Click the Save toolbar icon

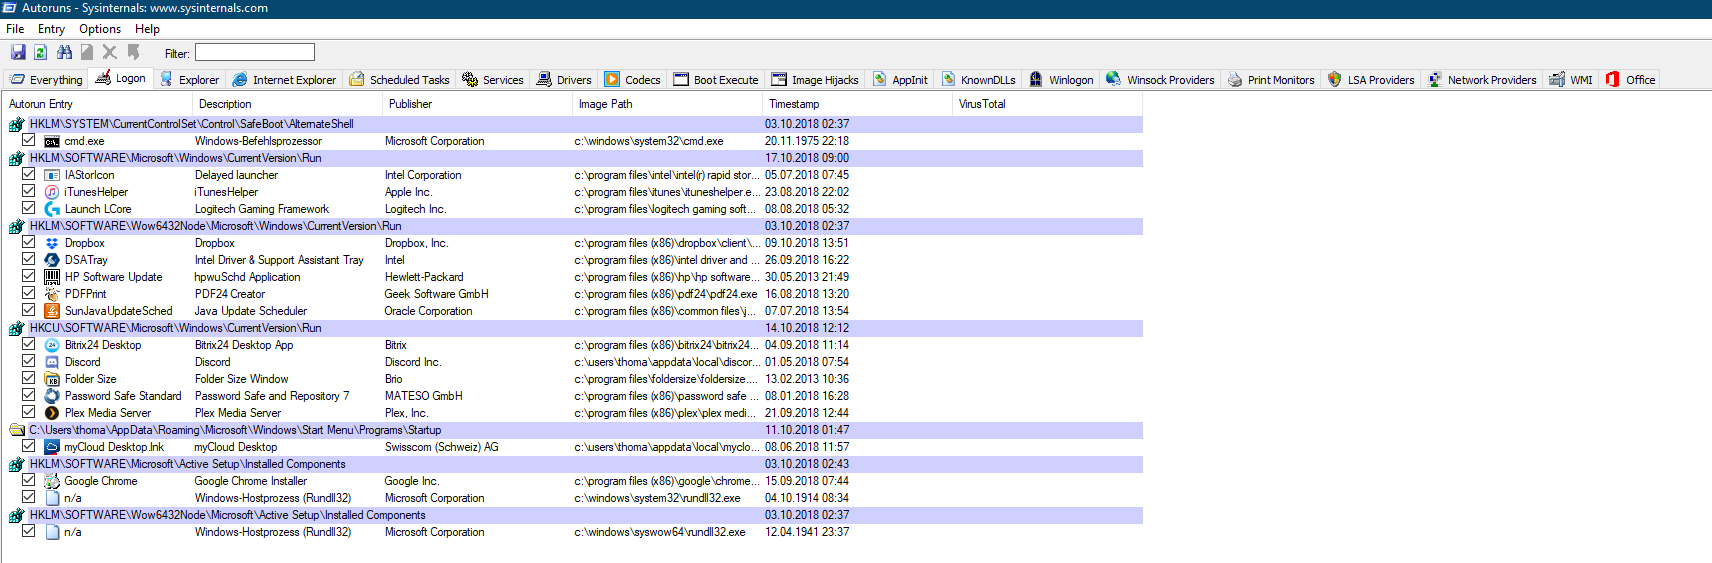pos(18,52)
